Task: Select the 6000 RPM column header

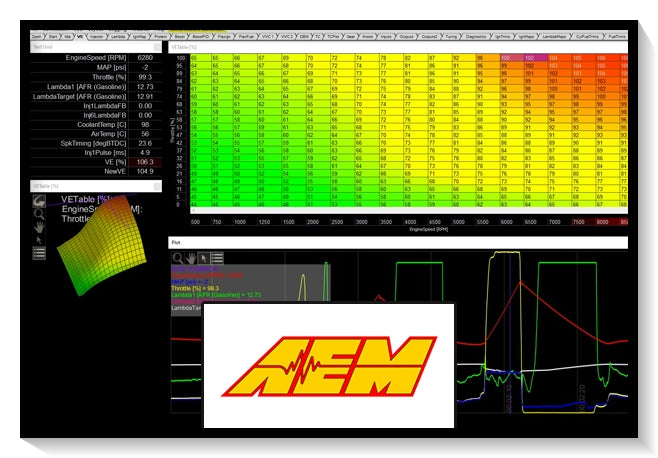Action: 507,222
